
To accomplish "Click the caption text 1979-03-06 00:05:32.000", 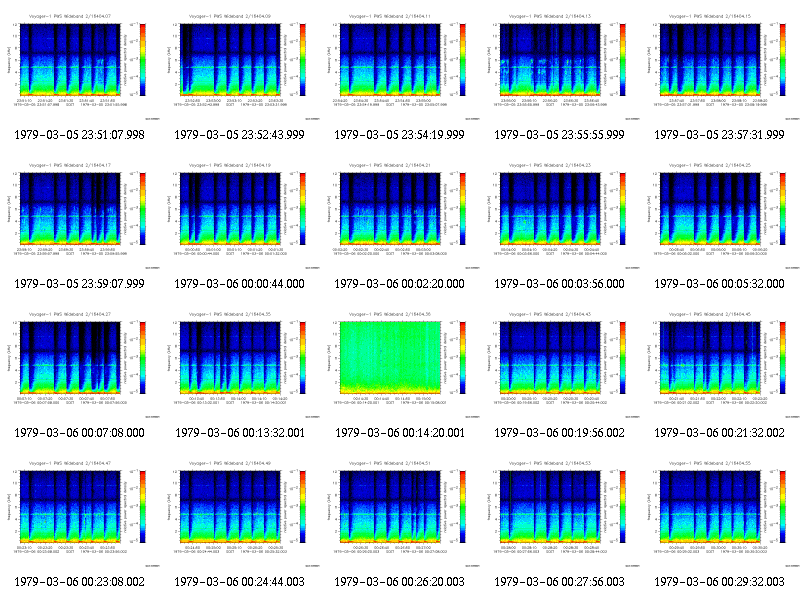I will tap(719, 284).
